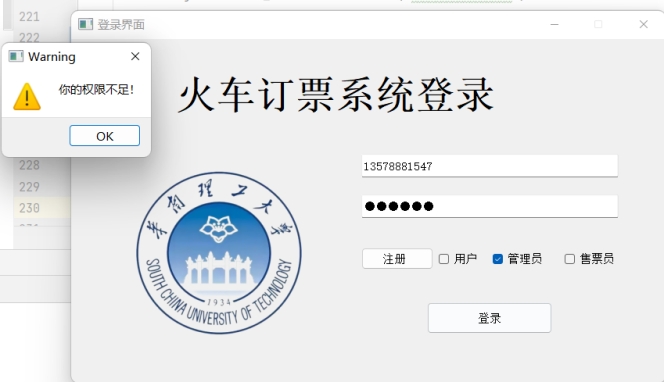The width and height of the screenshot is (664, 383).
Task: Close the Warning dialog
Action: point(135,56)
